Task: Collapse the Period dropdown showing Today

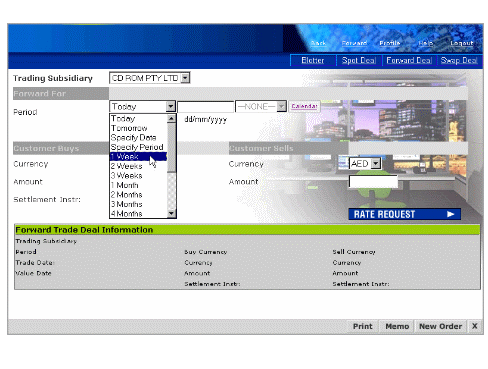Action: click(x=171, y=106)
